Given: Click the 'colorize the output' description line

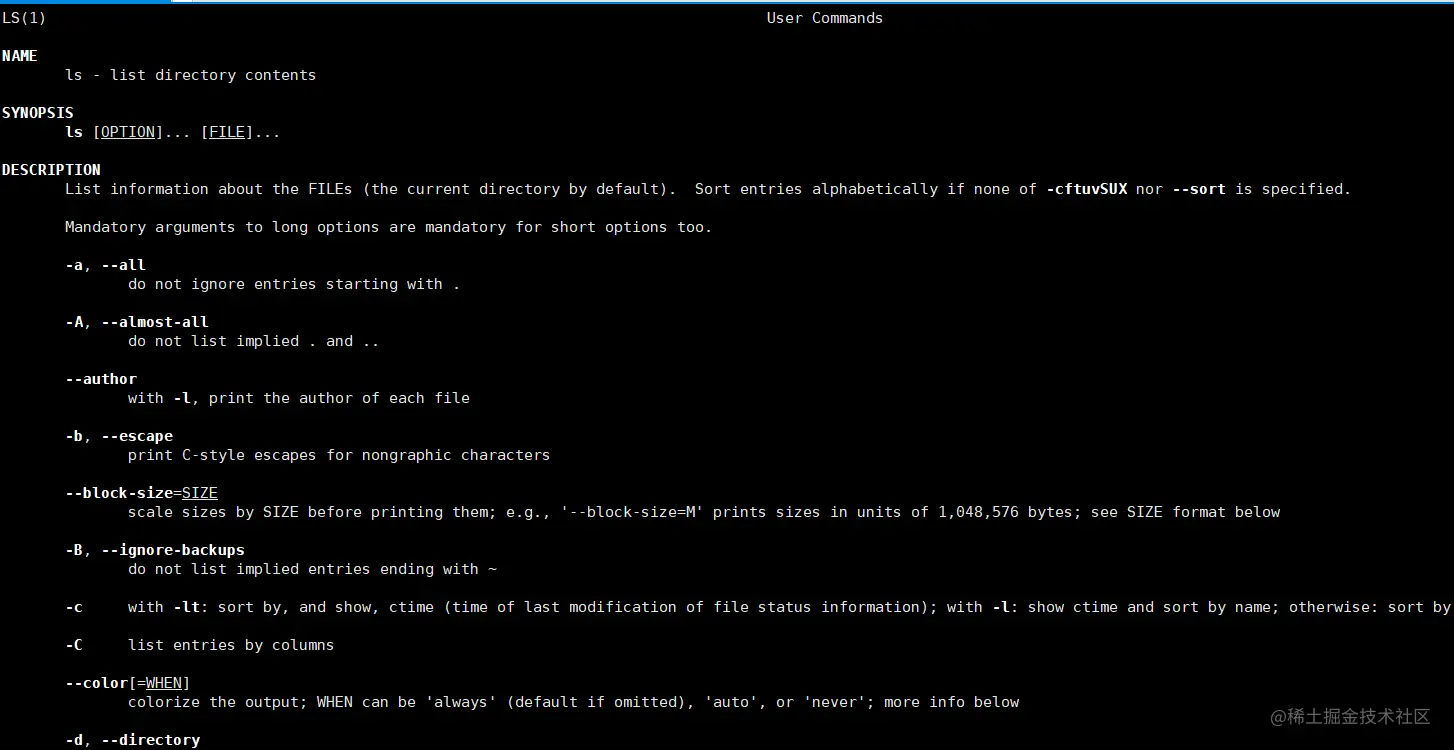Looking at the screenshot, I should [x=574, y=702].
